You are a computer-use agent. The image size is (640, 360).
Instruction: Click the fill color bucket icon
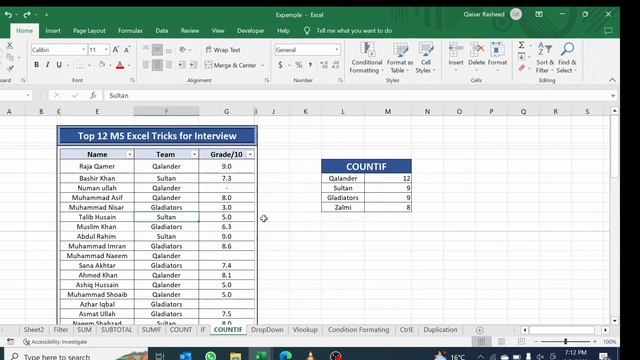tap(102, 64)
